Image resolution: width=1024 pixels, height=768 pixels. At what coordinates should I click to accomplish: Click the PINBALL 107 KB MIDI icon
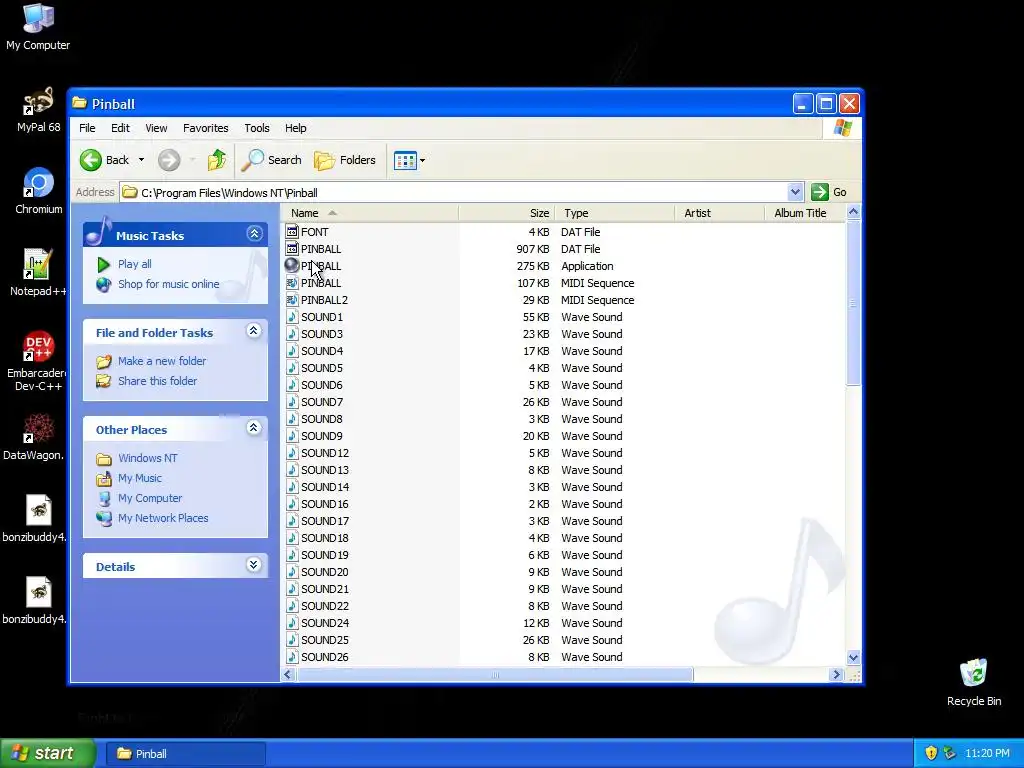(x=292, y=283)
